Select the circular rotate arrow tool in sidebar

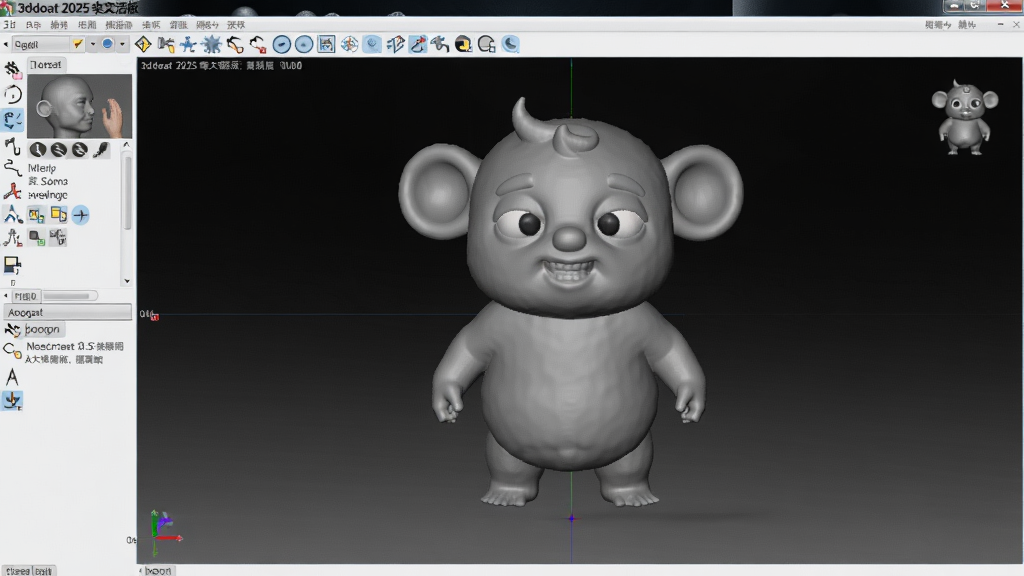pos(12,95)
